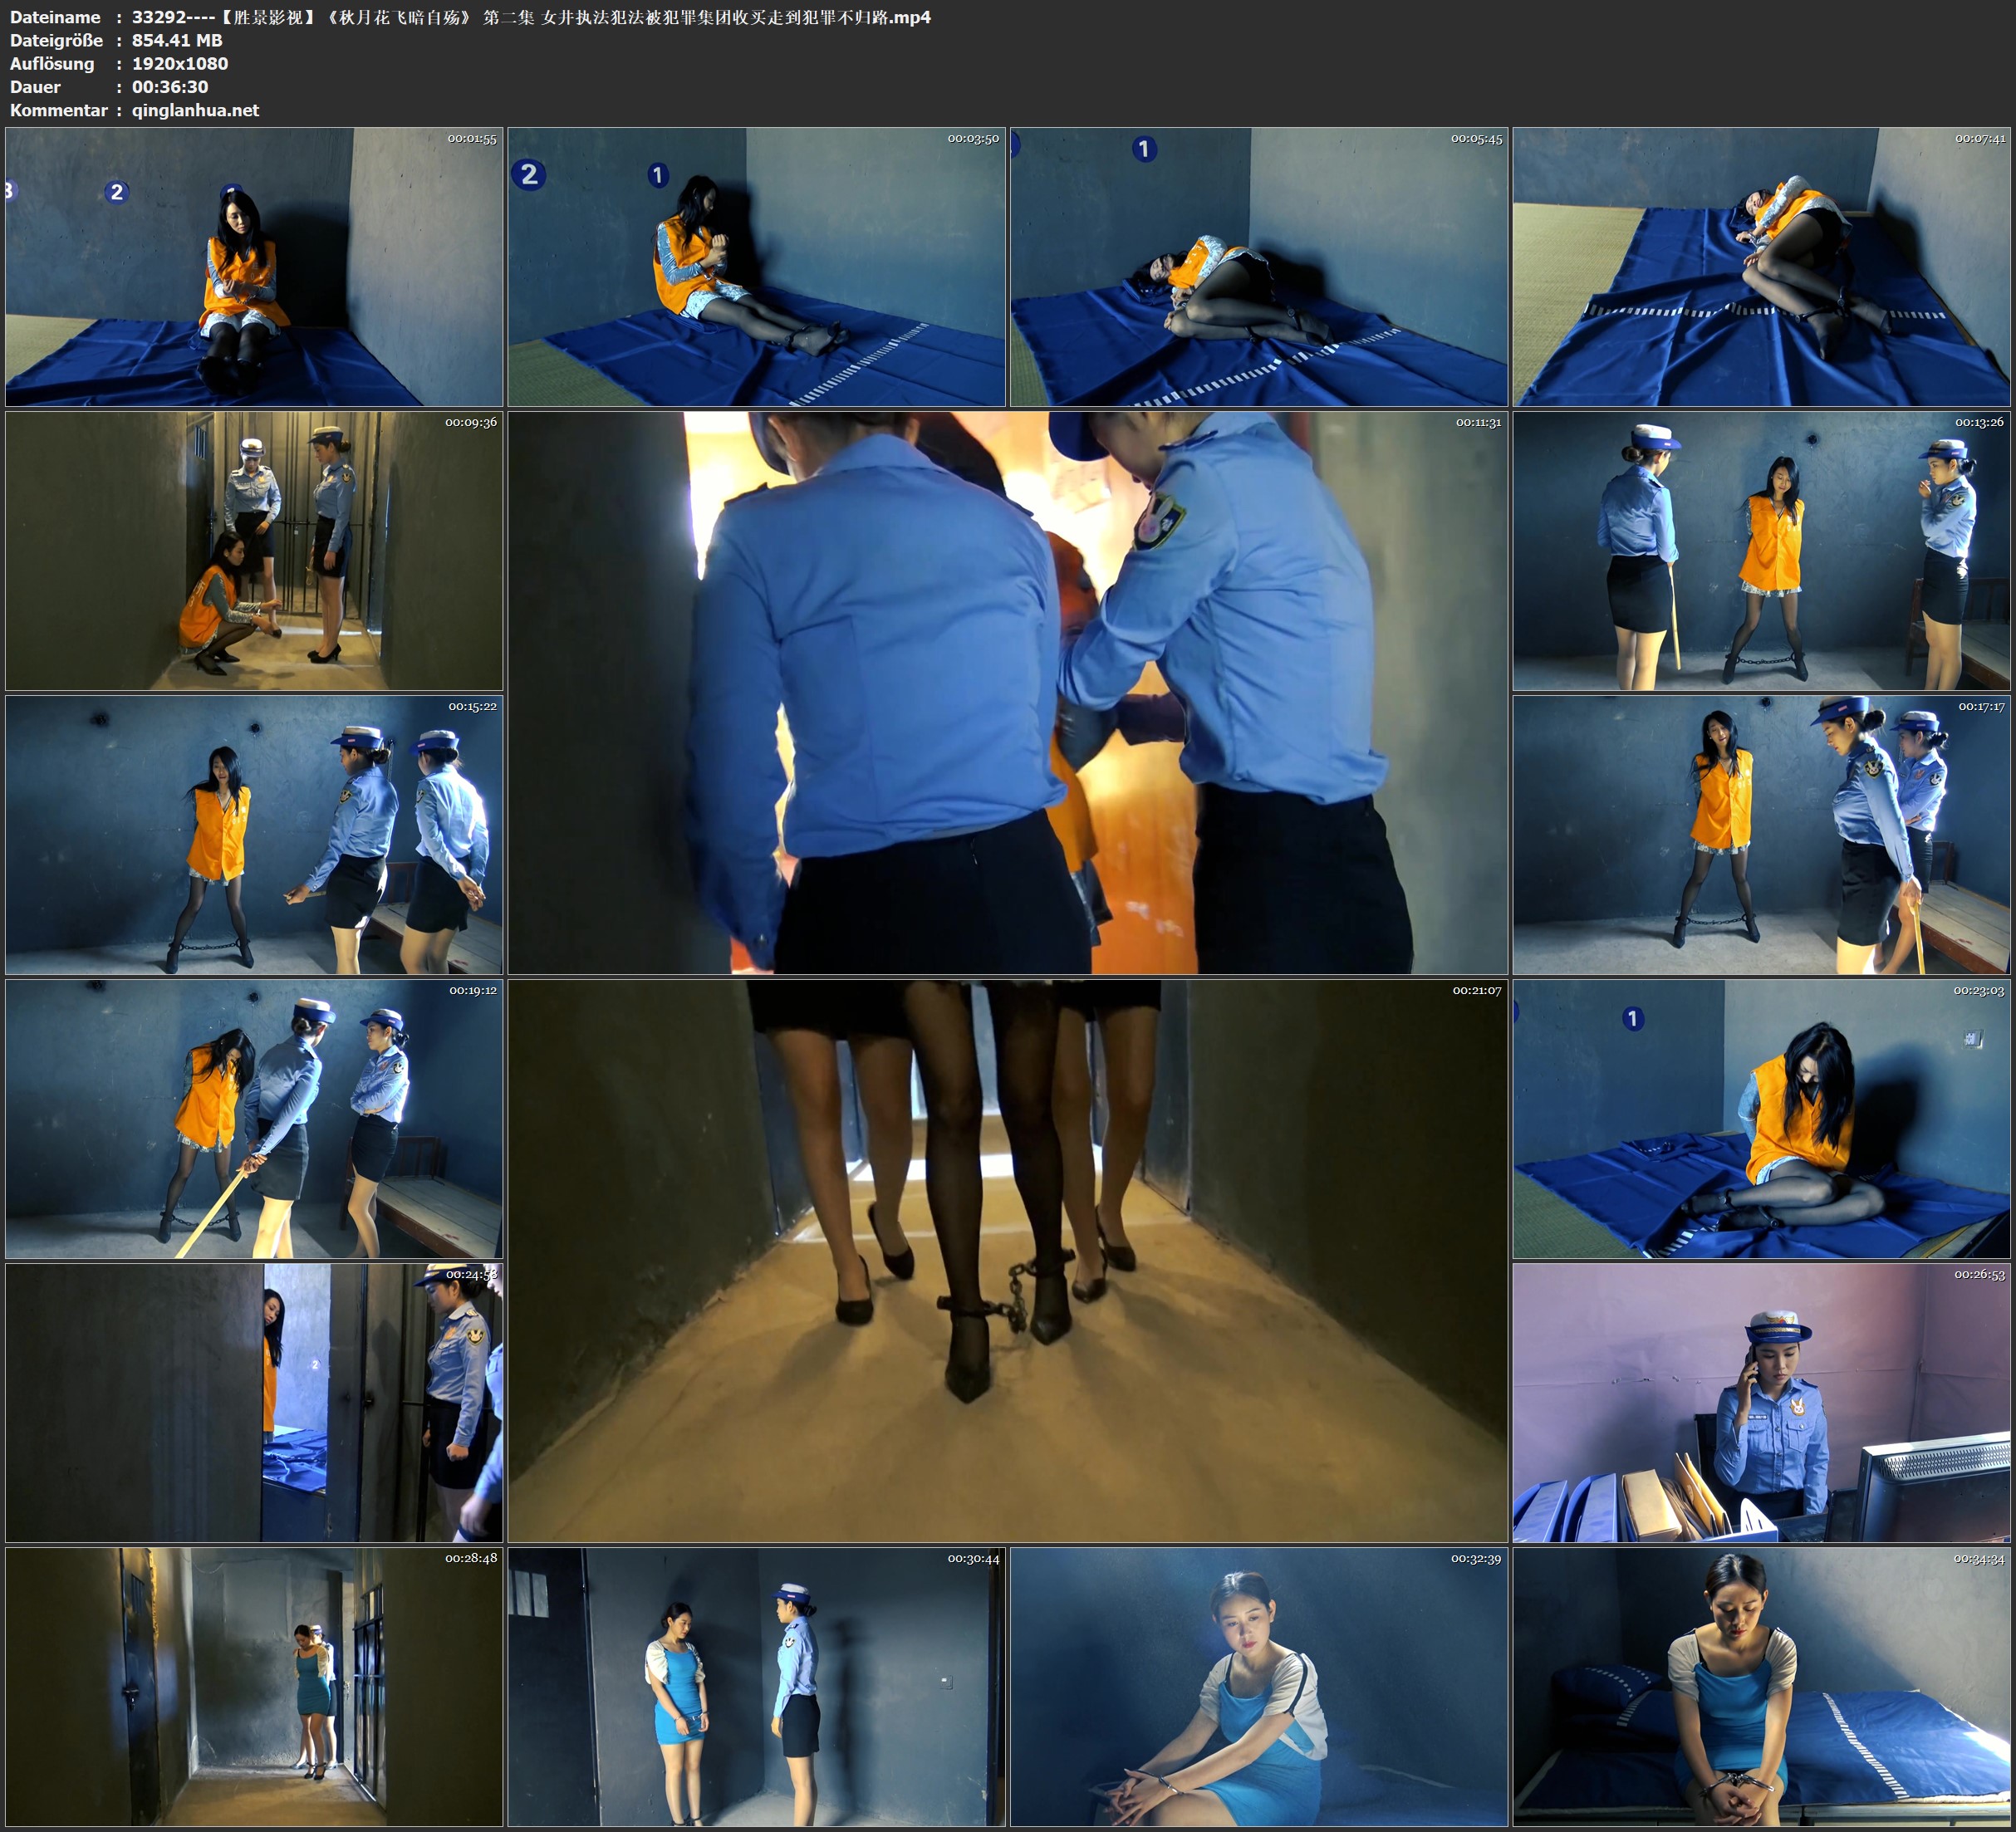
Task: Click the large frame at 00:11:31
Action: coord(1007,692)
